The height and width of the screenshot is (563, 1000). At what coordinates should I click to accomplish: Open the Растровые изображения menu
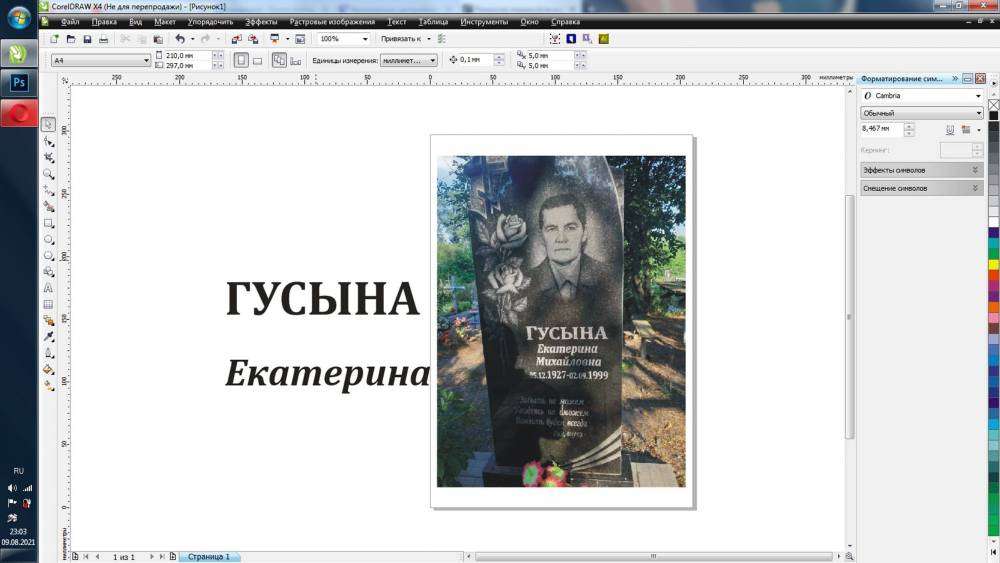pyautogui.click(x=332, y=22)
